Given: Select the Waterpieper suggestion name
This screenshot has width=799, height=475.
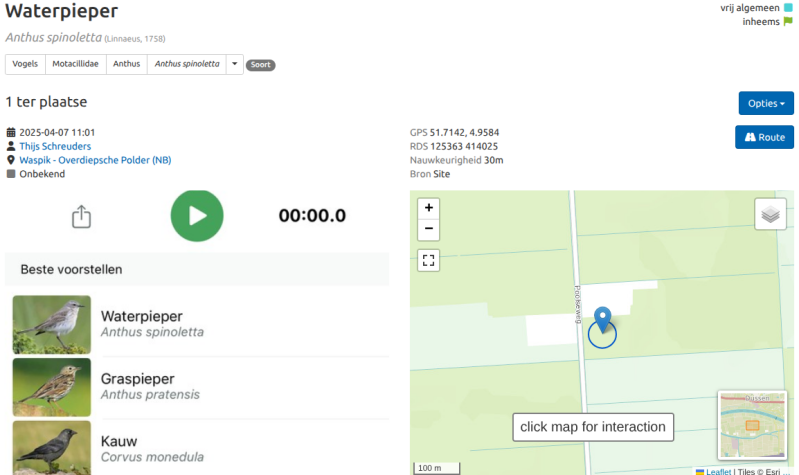Looking at the screenshot, I should 142,316.
